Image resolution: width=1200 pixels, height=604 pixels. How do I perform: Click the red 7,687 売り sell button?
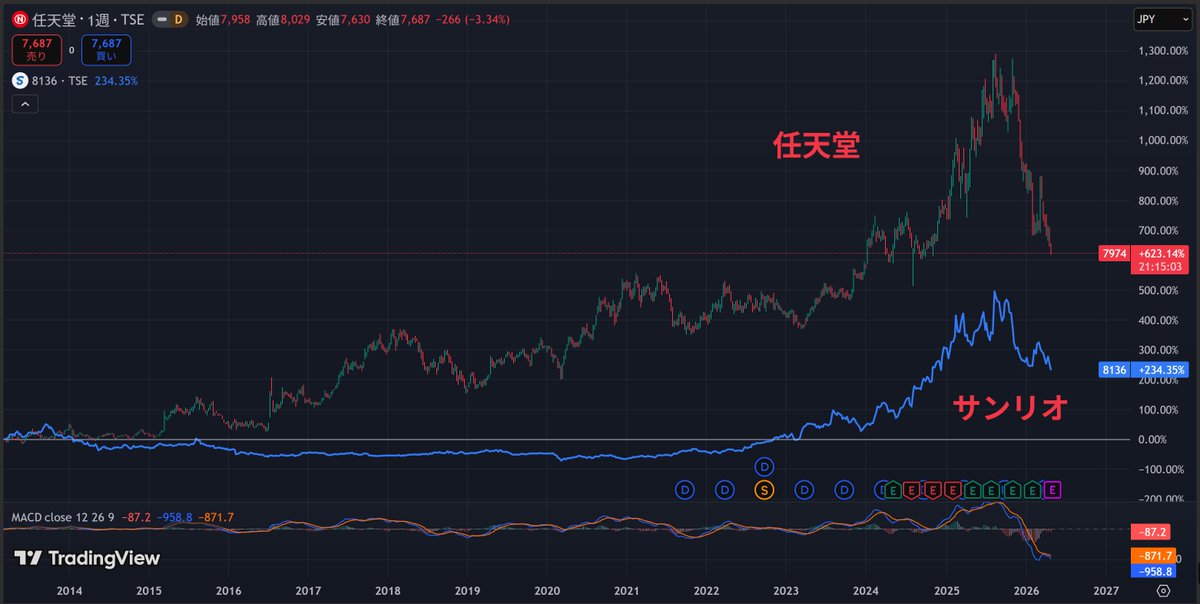[x=36, y=50]
